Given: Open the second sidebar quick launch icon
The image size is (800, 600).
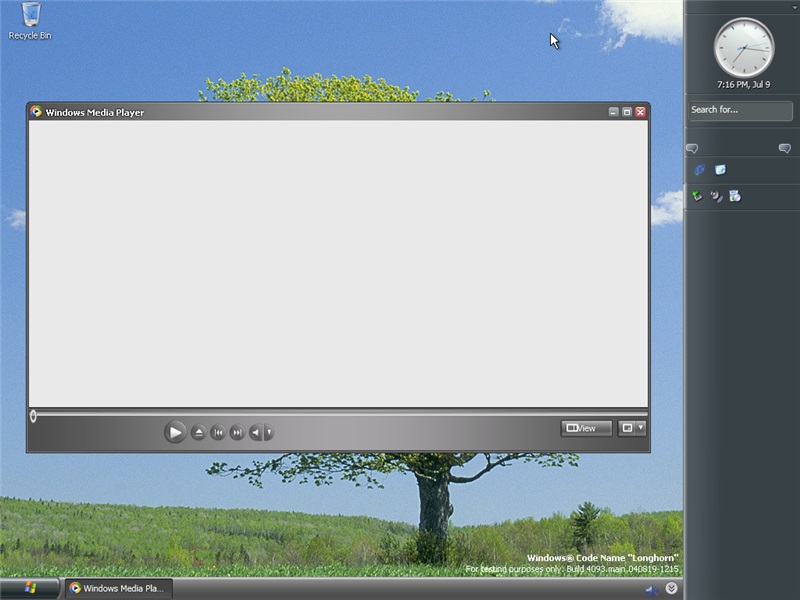Looking at the screenshot, I should 720,170.
